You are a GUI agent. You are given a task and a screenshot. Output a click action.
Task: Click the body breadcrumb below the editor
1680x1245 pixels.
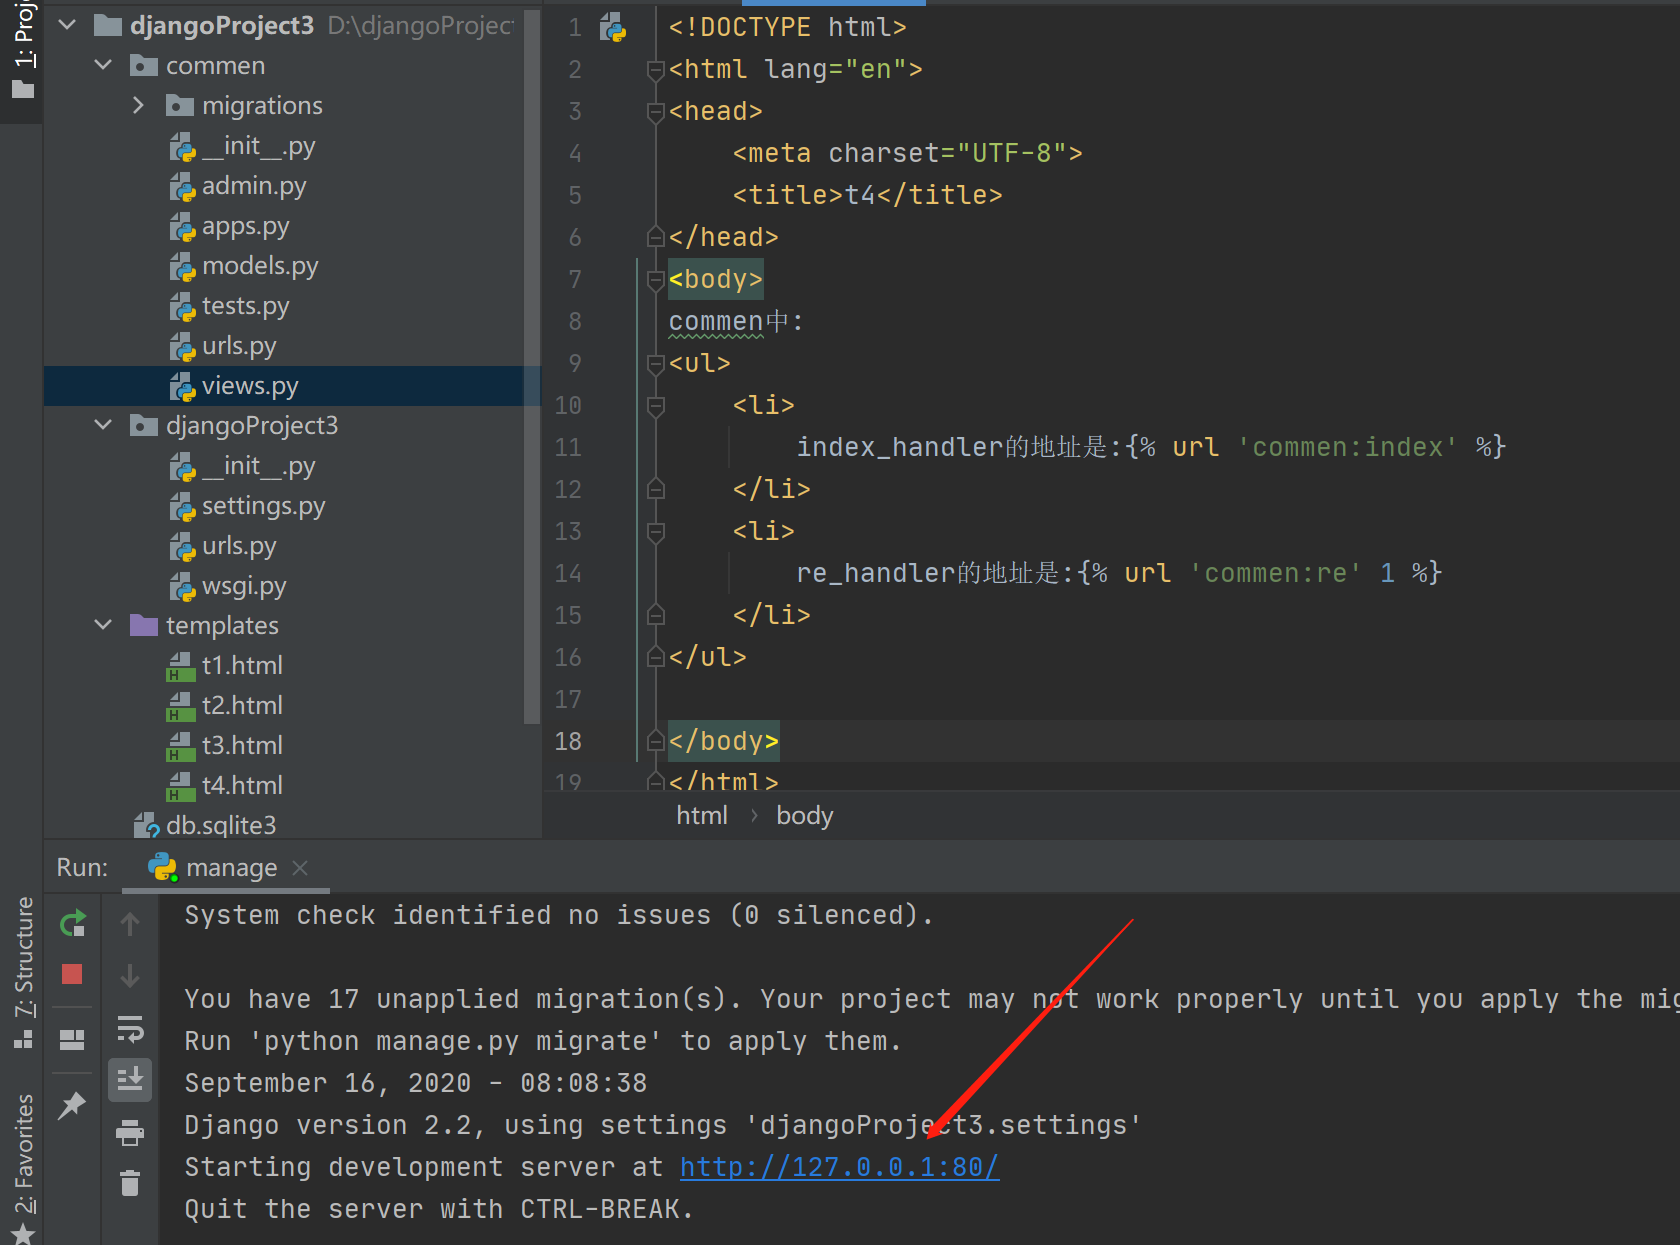tap(804, 815)
